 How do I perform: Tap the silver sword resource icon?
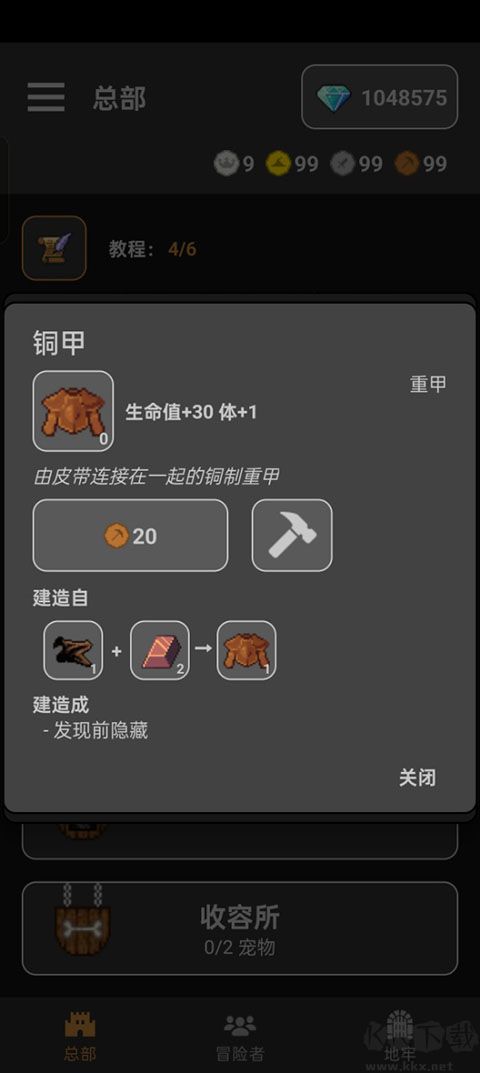pyautogui.click(x=342, y=164)
